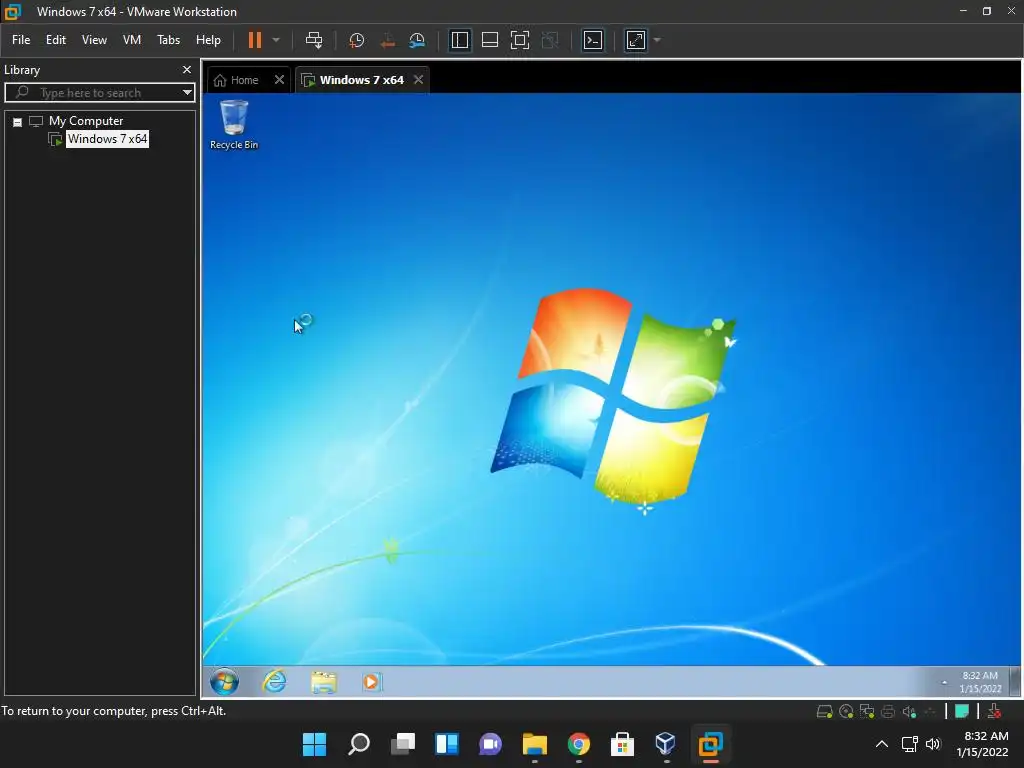Click the printer status icon

pyautogui.click(x=888, y=711)
